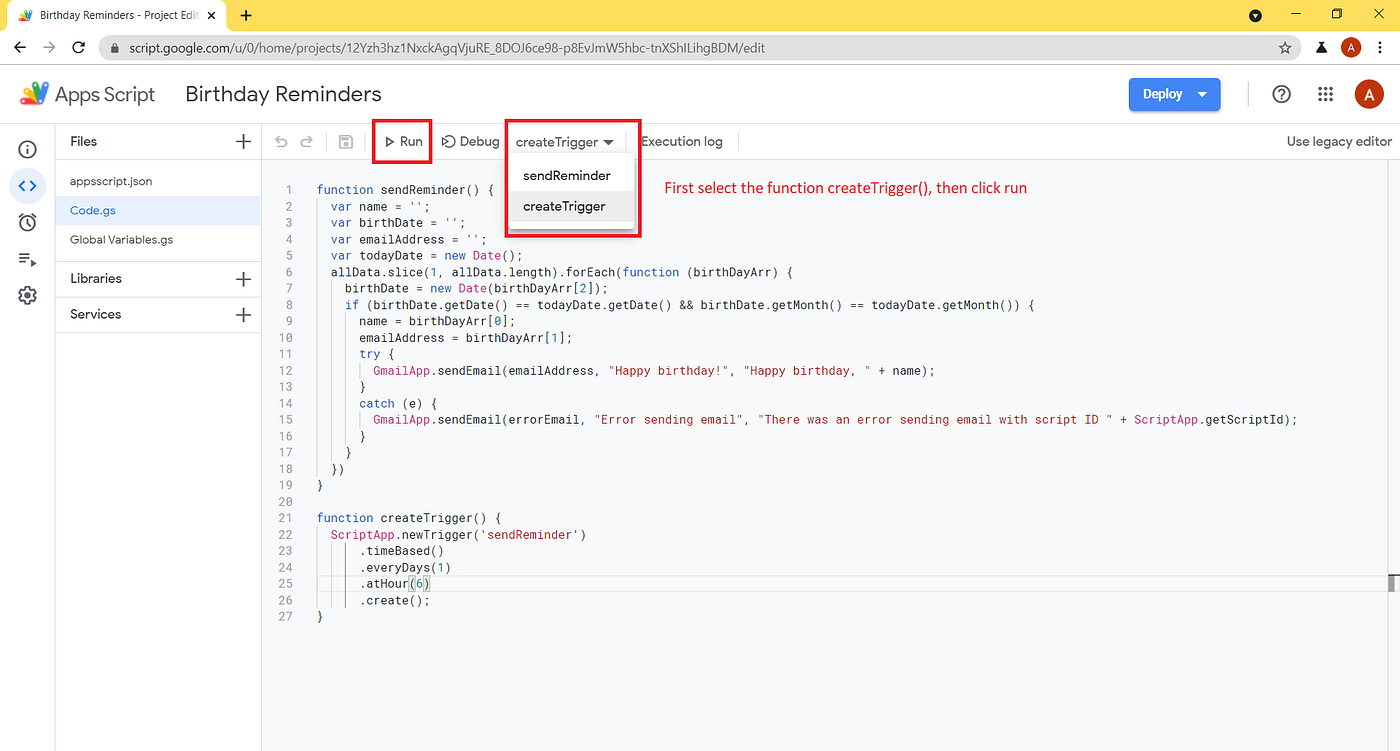Run the createTrigger function
This screenshot has width=1400, height=751.
[401, 141]
